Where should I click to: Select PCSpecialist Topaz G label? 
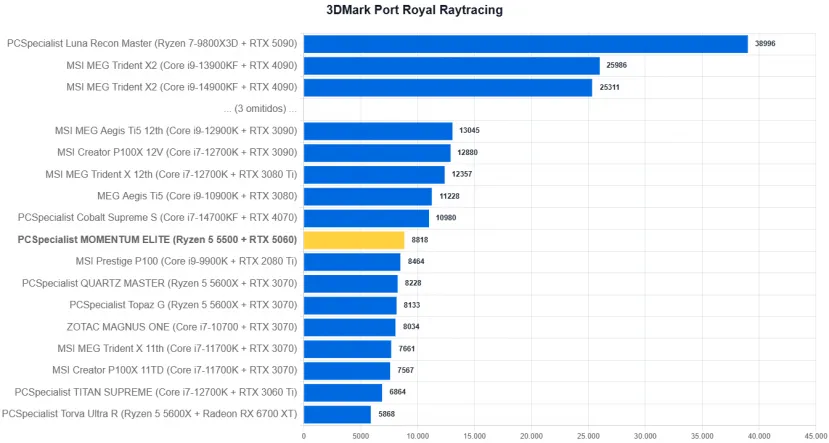point(183,305)
